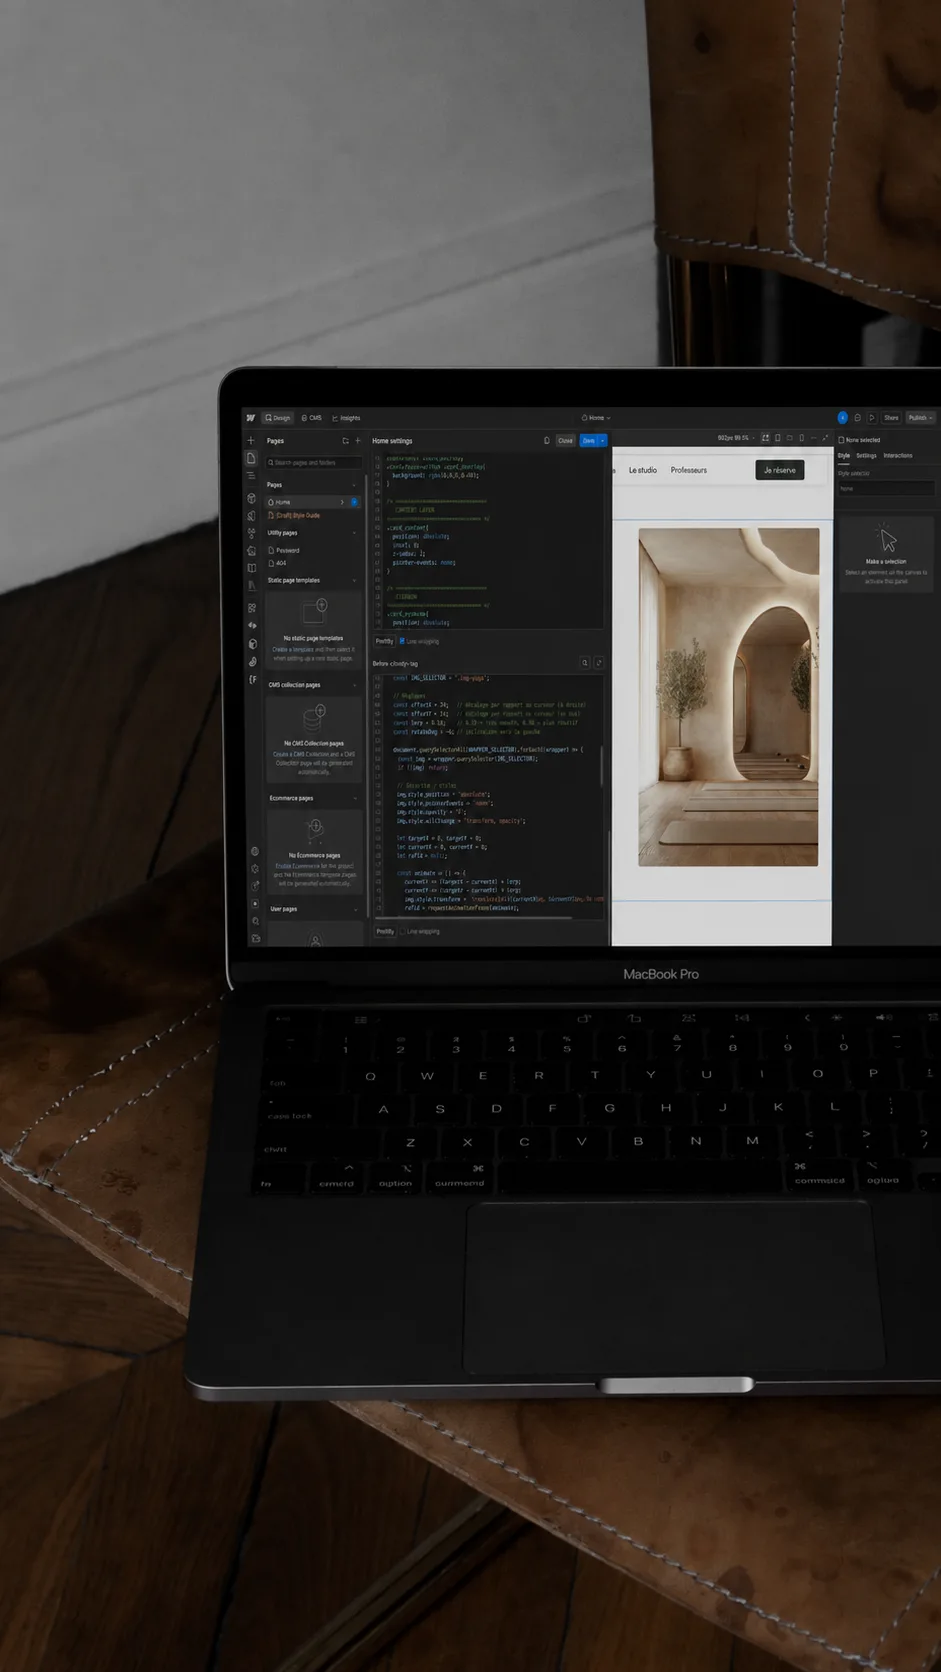Open the Add elements plus panel
This screenshot has height=1672, width=941.
[251, 440]
